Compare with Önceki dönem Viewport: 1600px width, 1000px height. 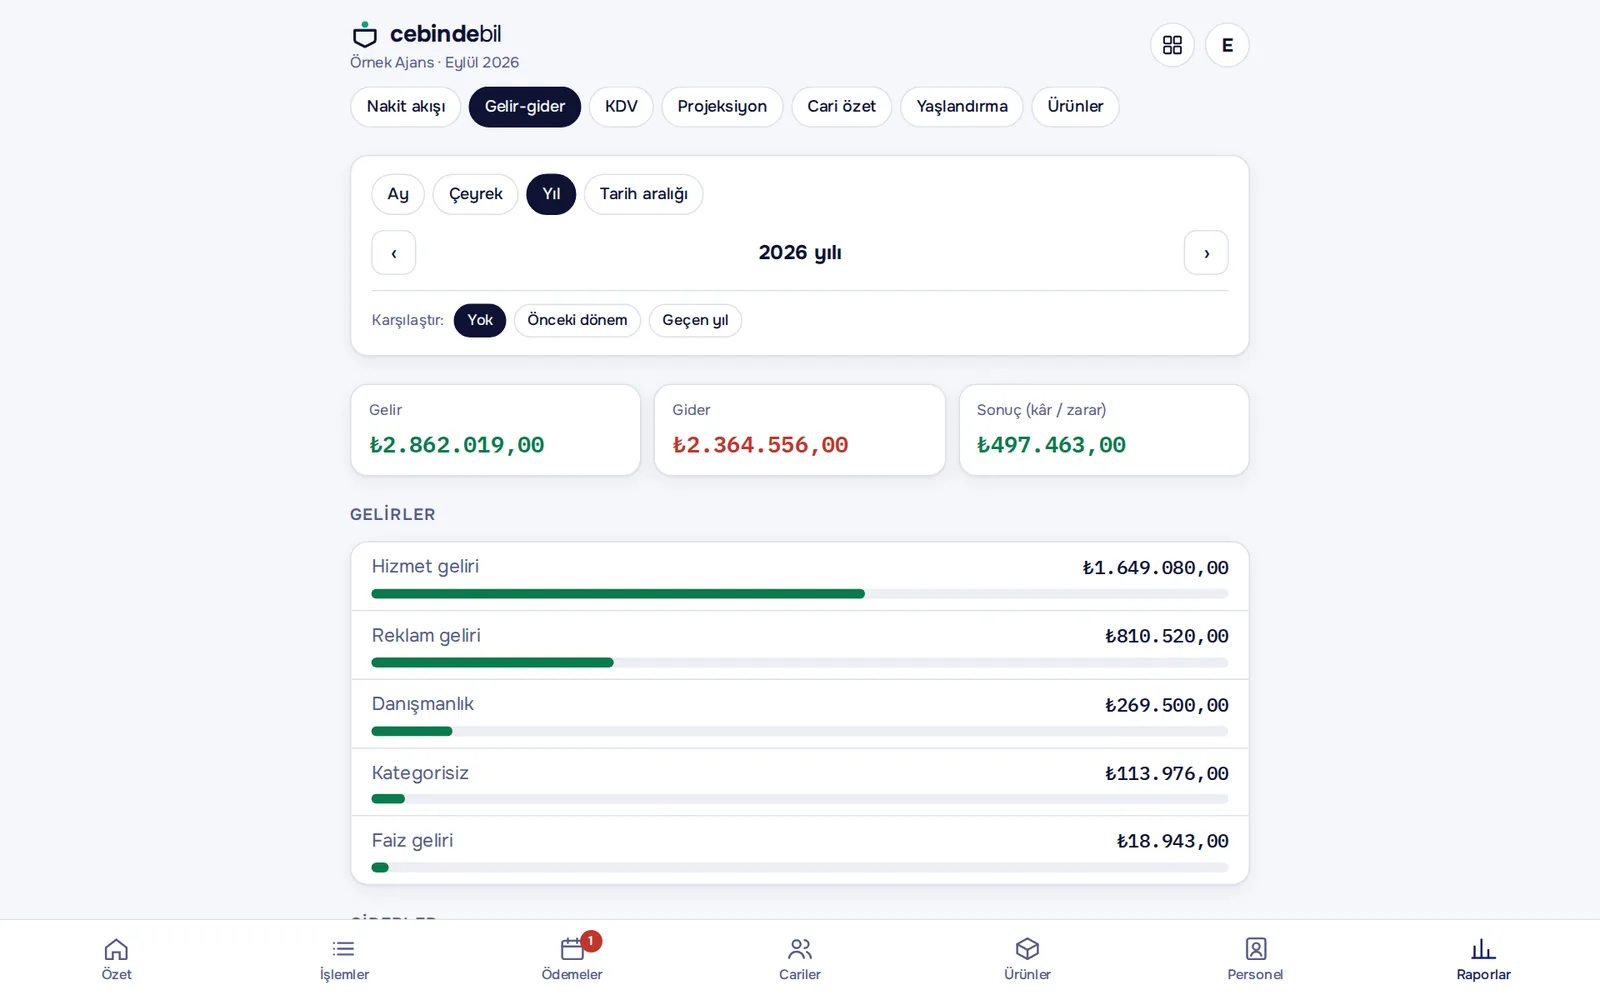point(577,320)
